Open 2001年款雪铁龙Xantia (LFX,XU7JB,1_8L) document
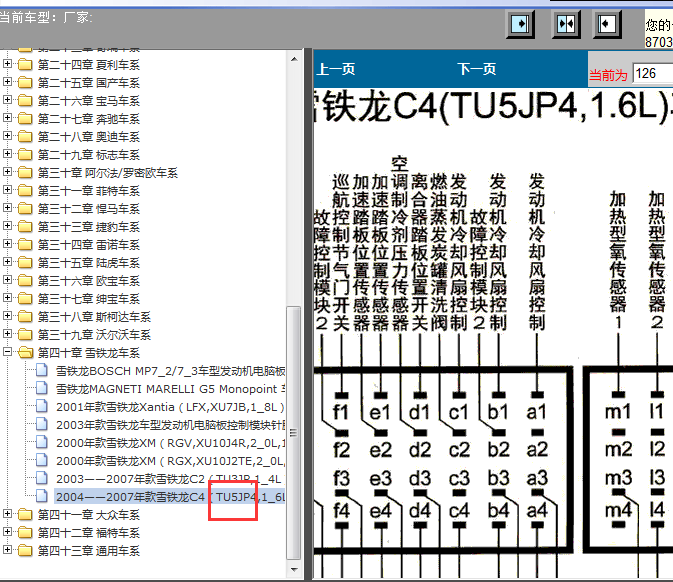 [170, 407]
